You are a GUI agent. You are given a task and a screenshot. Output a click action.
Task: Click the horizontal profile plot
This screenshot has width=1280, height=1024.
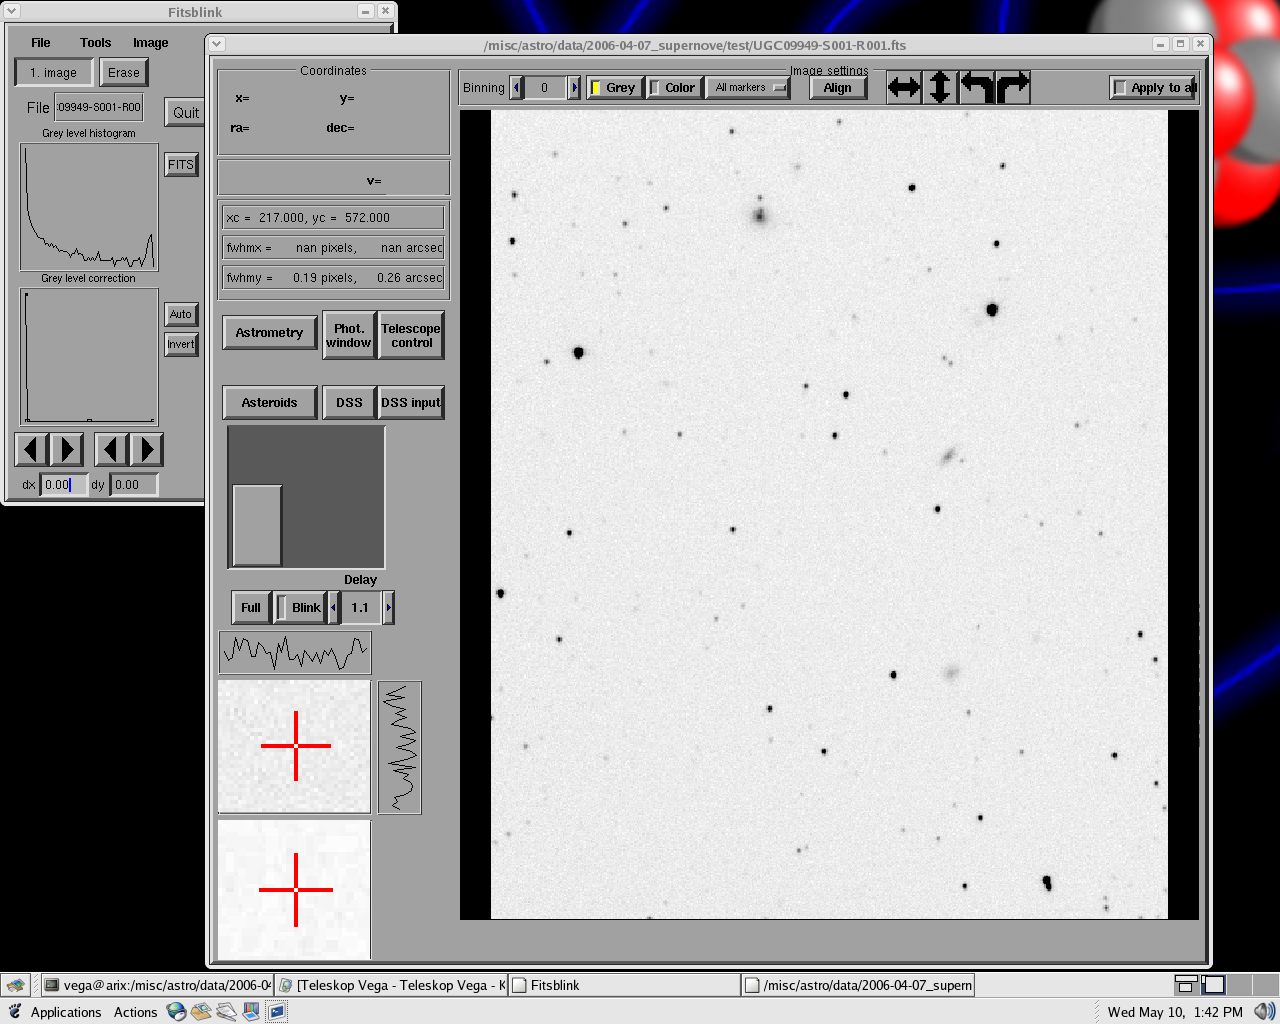tap(295, 652)
